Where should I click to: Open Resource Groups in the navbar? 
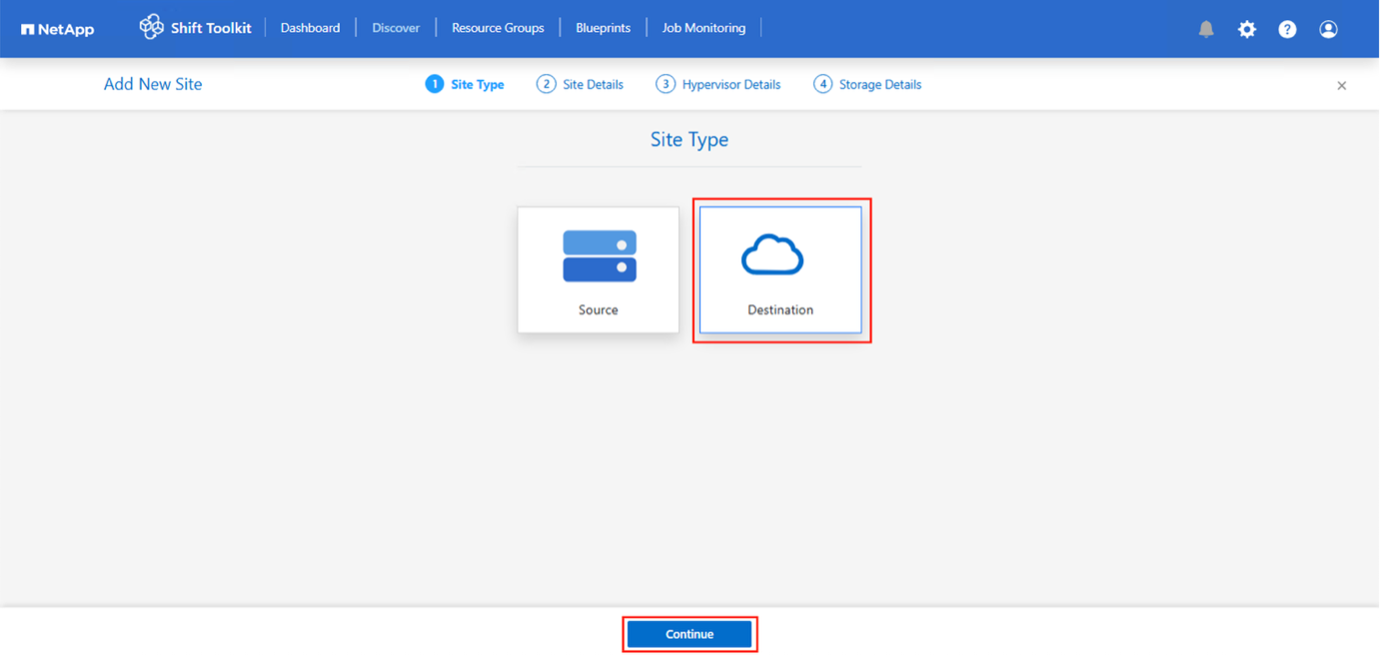point(498,28)
